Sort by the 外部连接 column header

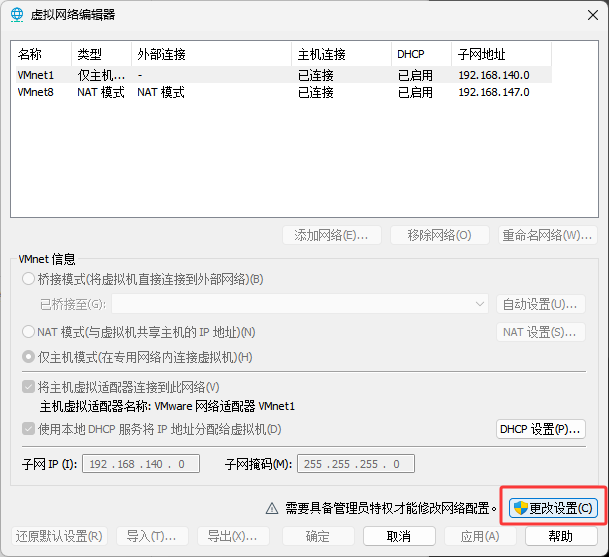(x=211, y=54)
